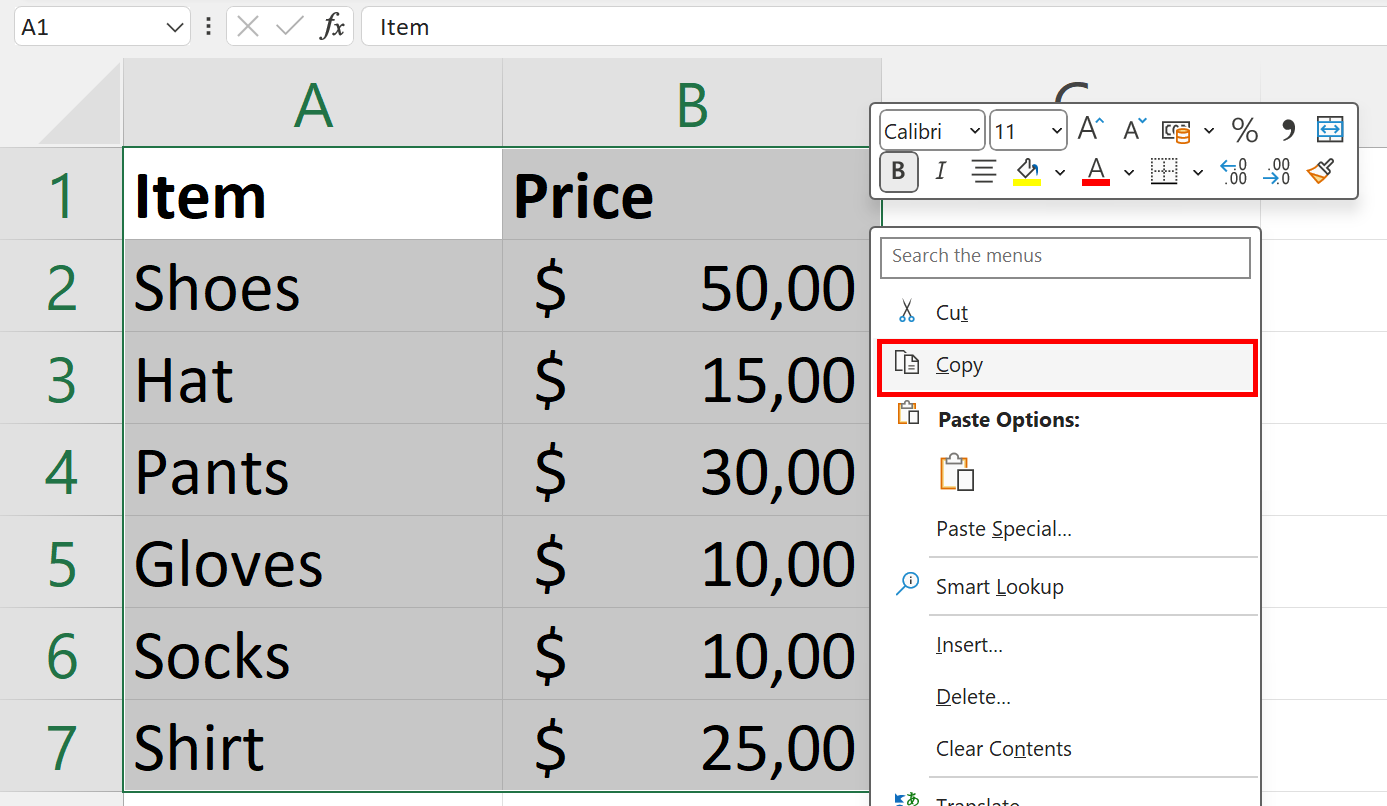Open the Calibri font name dropdown
This screenshot has width=1387, height=806.
click(x=975, y=131)
